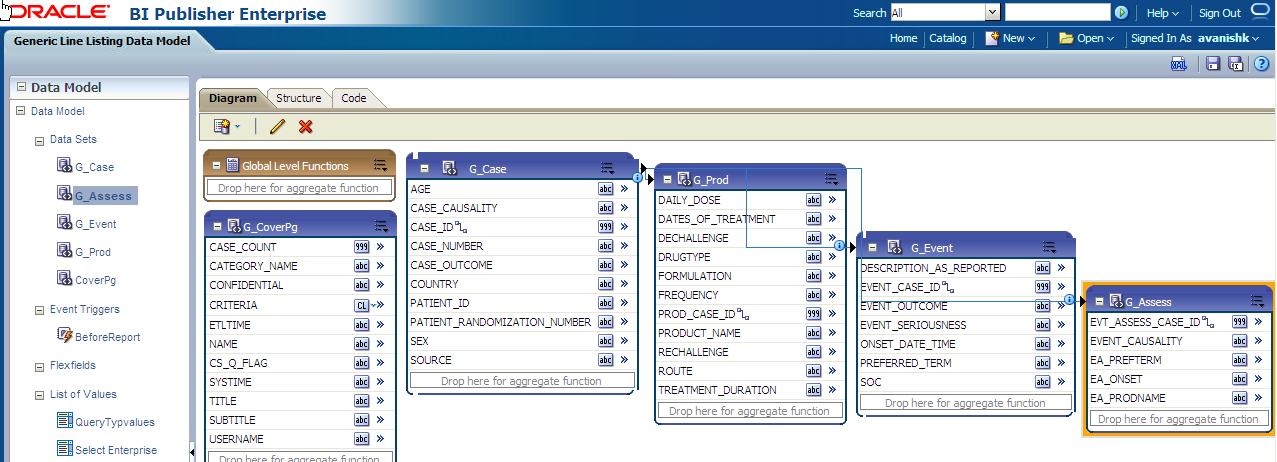Collapse the G_Event group box
The height and width of the screenshot is (462, 1277).
[x=871, y=248]
